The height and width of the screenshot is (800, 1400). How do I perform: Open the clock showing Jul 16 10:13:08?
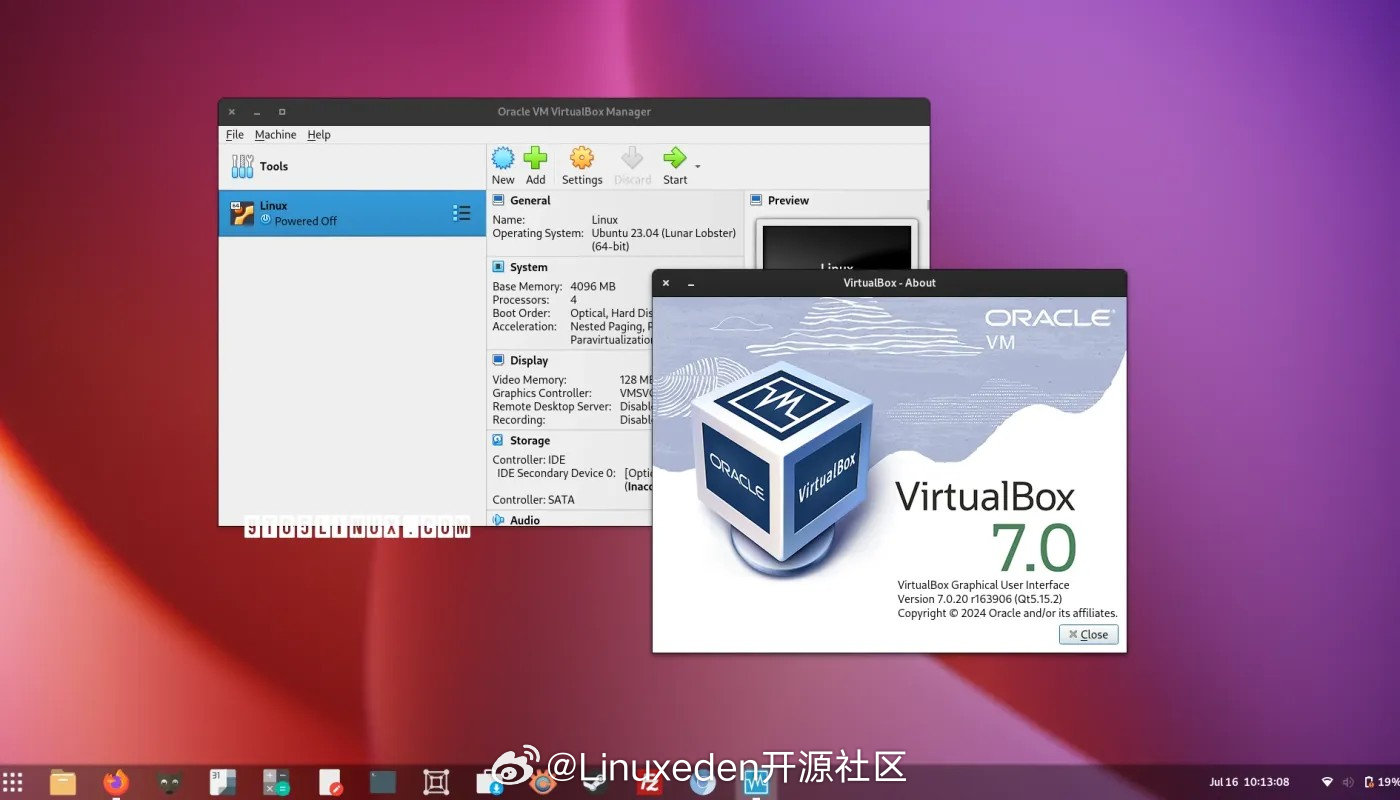pyautogui.click(x=1249, y=782)
